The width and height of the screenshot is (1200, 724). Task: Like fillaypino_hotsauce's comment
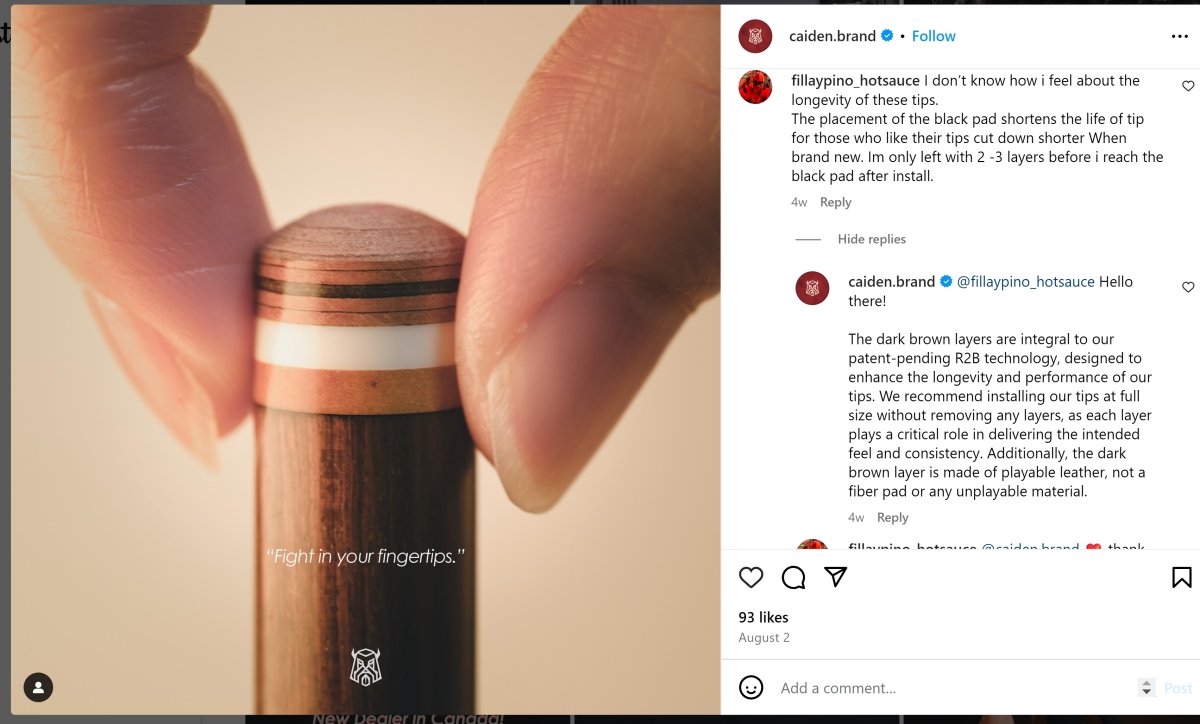click(x=1188, y=86)
